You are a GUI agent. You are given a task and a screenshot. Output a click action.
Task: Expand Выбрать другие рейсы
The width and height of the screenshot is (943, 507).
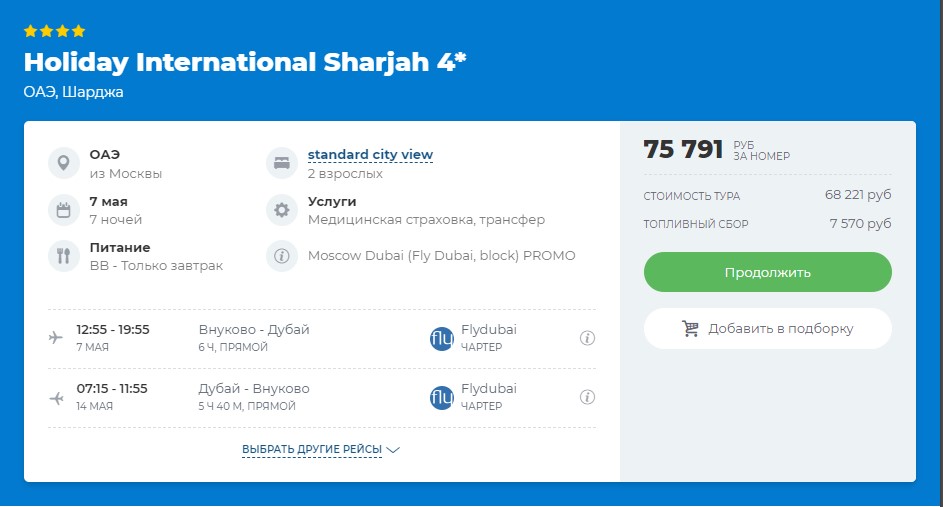tap(312, 450)
